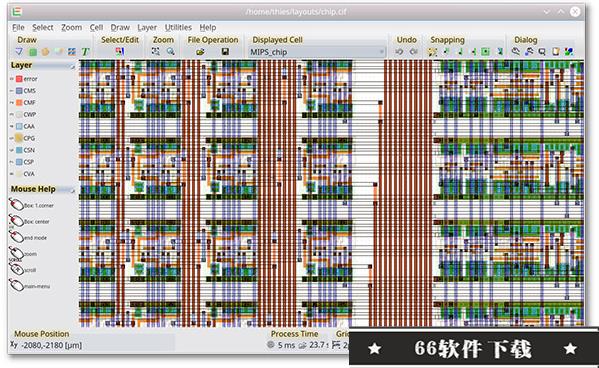Screen dimensions: 599x368
Task: Toggle visibility marker of error layer
Action: pyautogui.click(x=12, y=79)
